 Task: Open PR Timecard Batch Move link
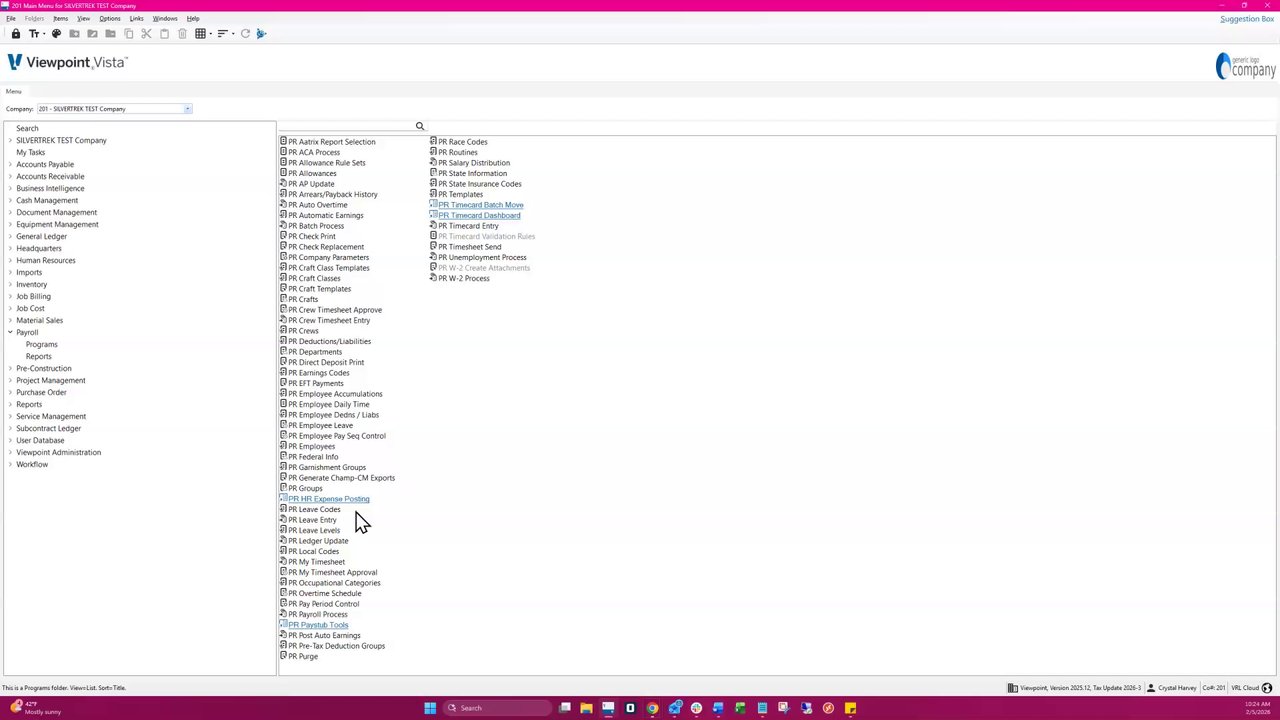[x=481, y=205]
